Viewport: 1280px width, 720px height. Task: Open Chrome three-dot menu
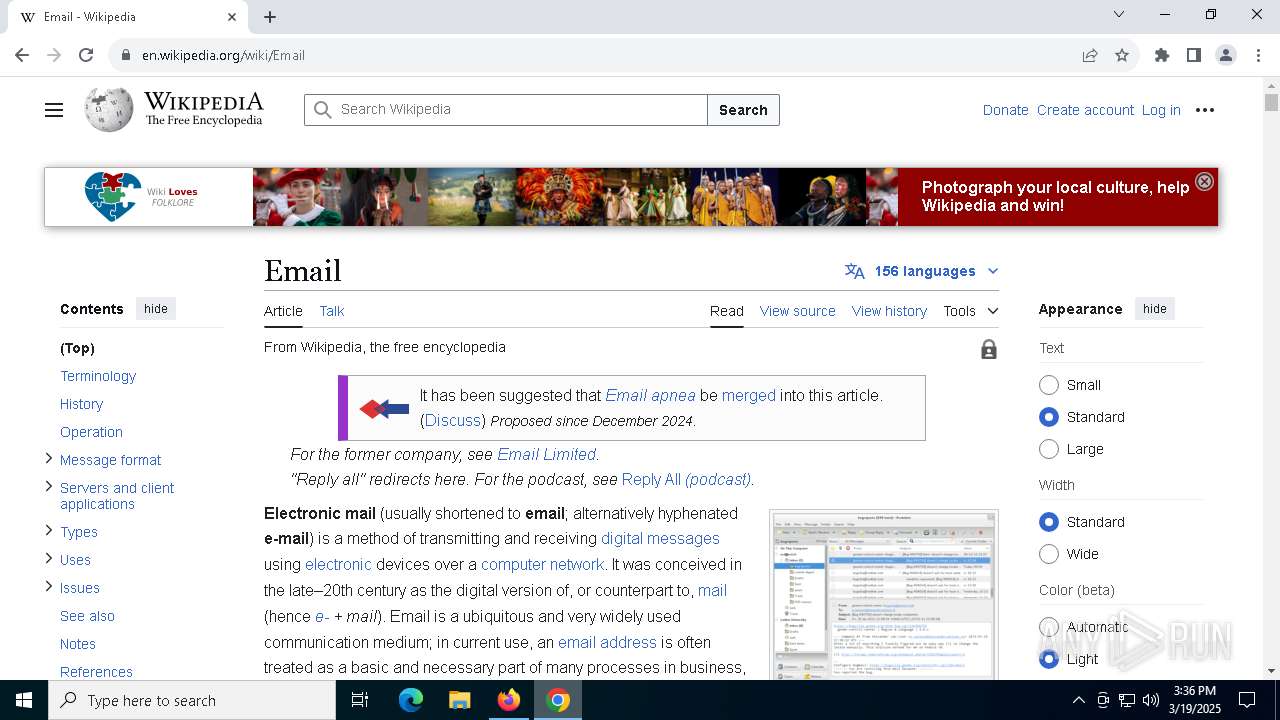tap(1258, 55)
